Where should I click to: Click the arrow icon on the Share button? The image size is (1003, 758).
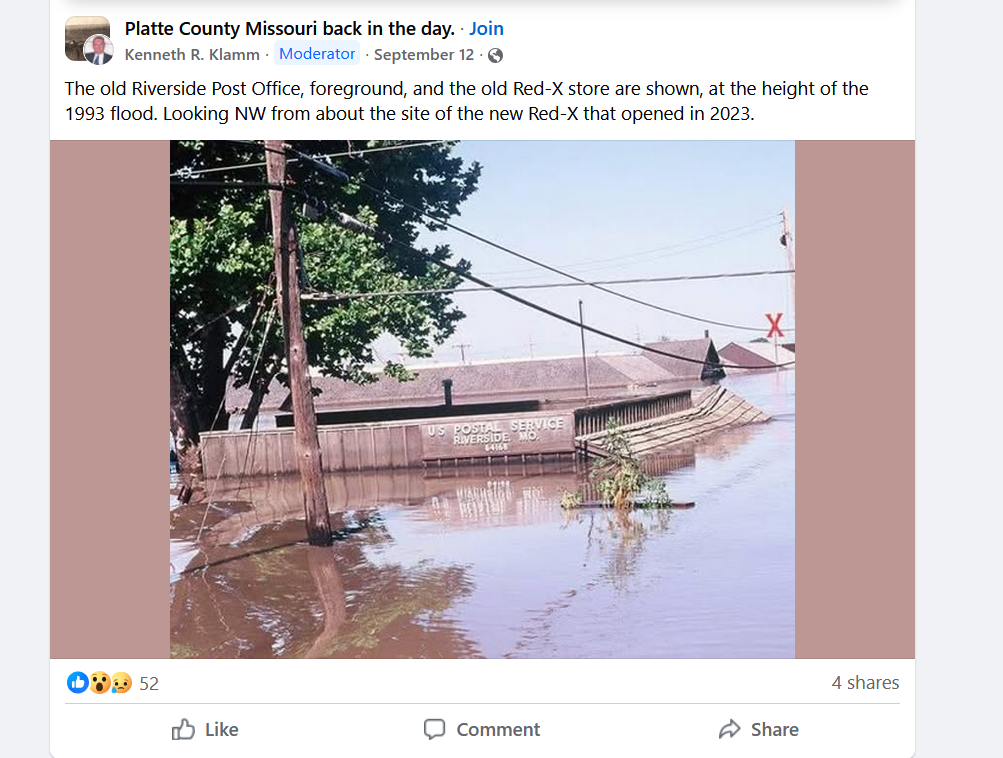730,729
